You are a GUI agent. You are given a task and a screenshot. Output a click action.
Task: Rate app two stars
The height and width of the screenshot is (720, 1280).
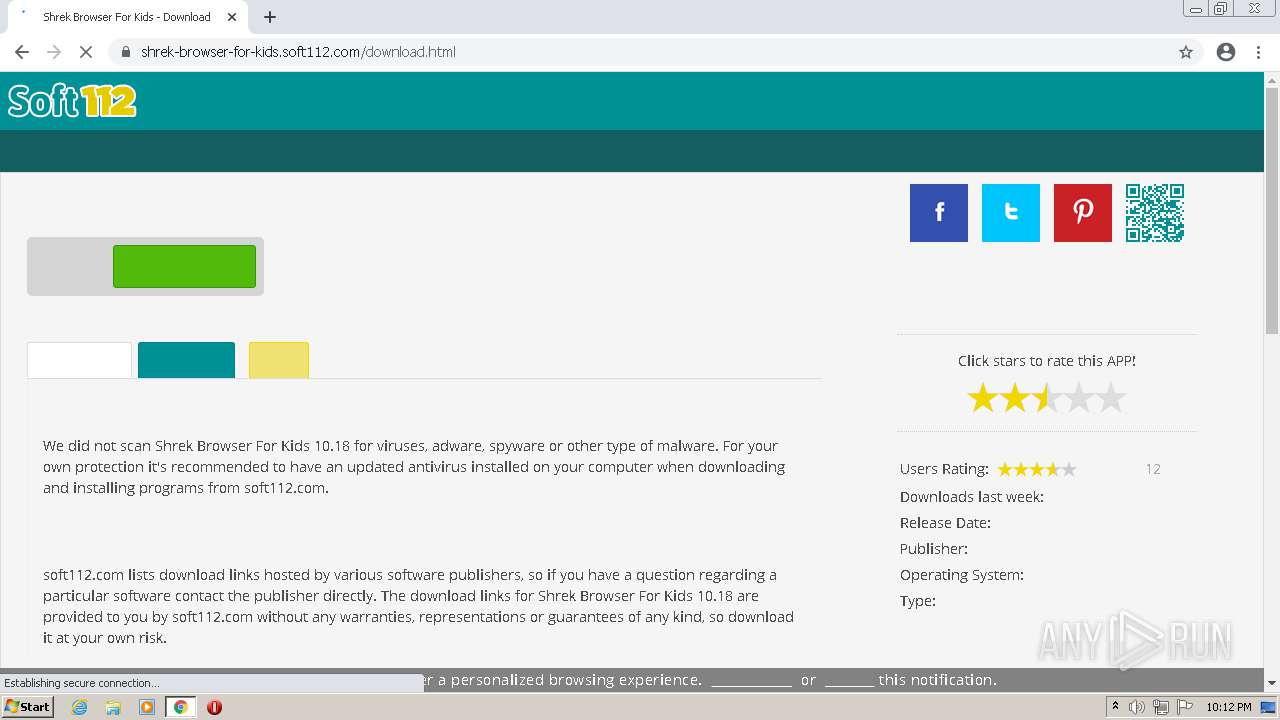tap(1015, 399)
